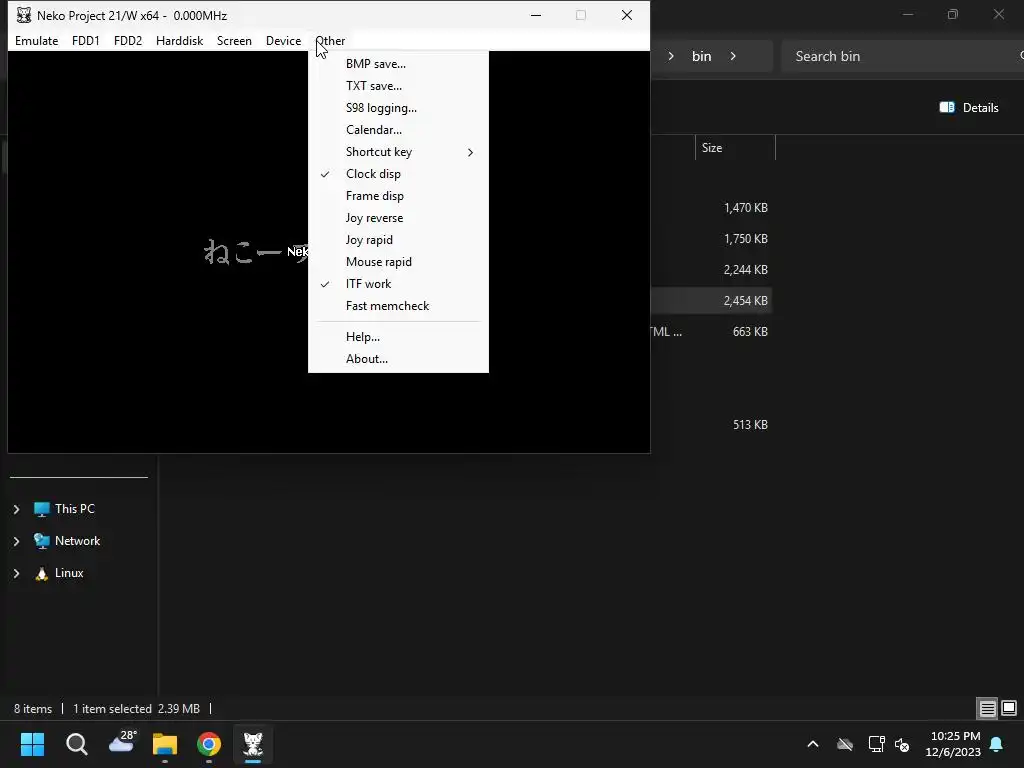Click the muted volume tray icon
Viewport: 1024px width, 768px height.
pyautogui.click(x=903, y=744)
